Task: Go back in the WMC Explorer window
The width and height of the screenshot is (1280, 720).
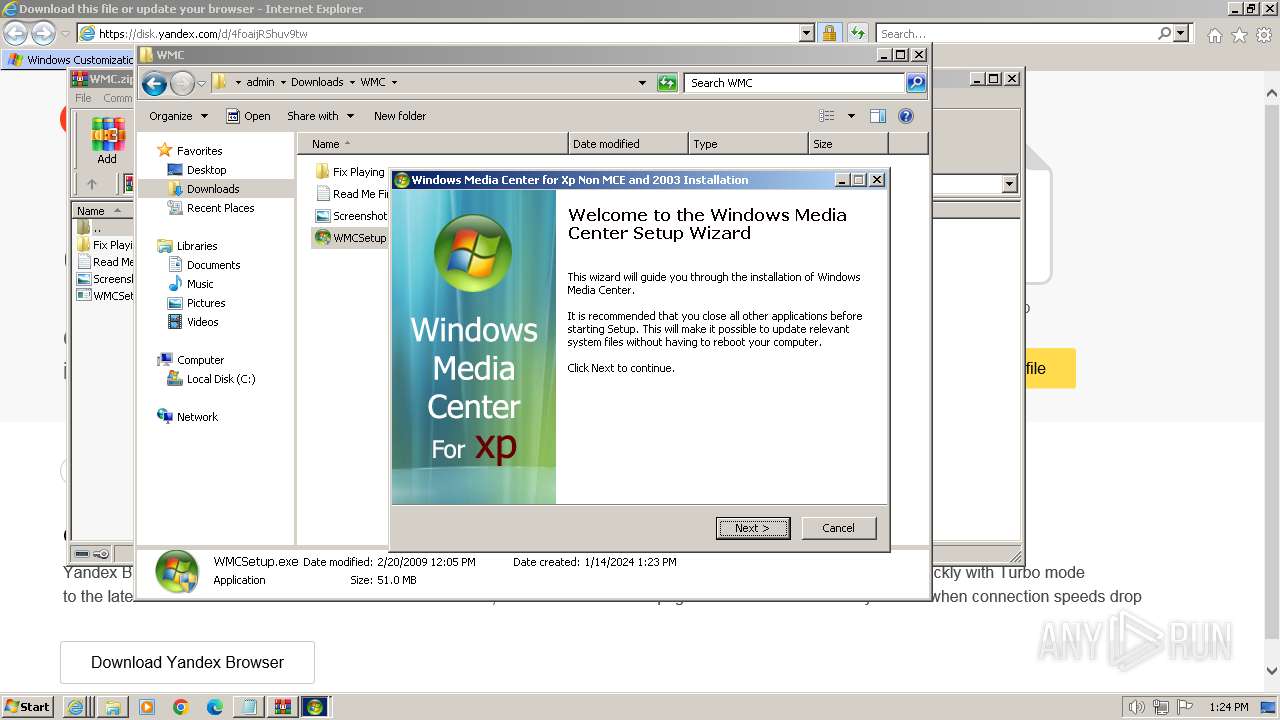Action: tap(154, 83)
